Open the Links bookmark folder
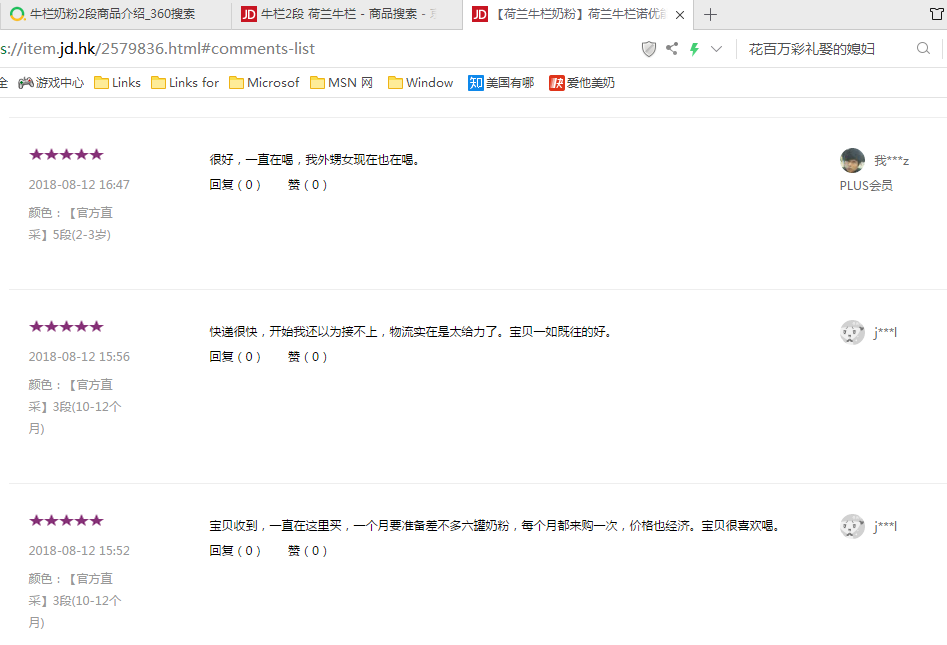Viewport: 947px width, 645px height. (x=117, y=83)
